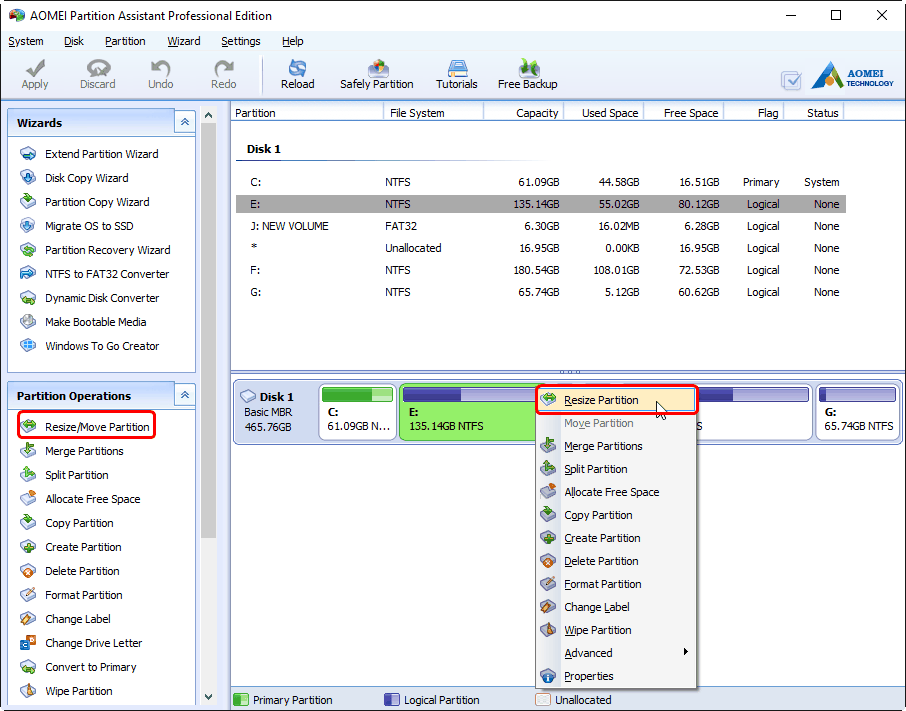Open the Dynamic Disk Converter
The height and width of the screenshot is (711, 906).
(89, 298)
